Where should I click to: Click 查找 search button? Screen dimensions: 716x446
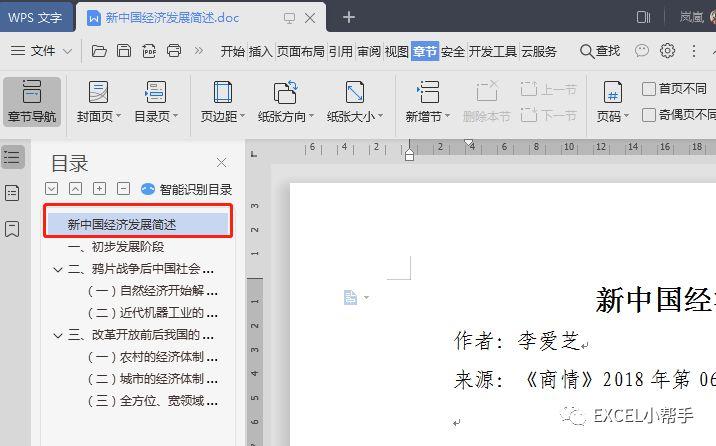pyautogui.click(x=600, y=51)
